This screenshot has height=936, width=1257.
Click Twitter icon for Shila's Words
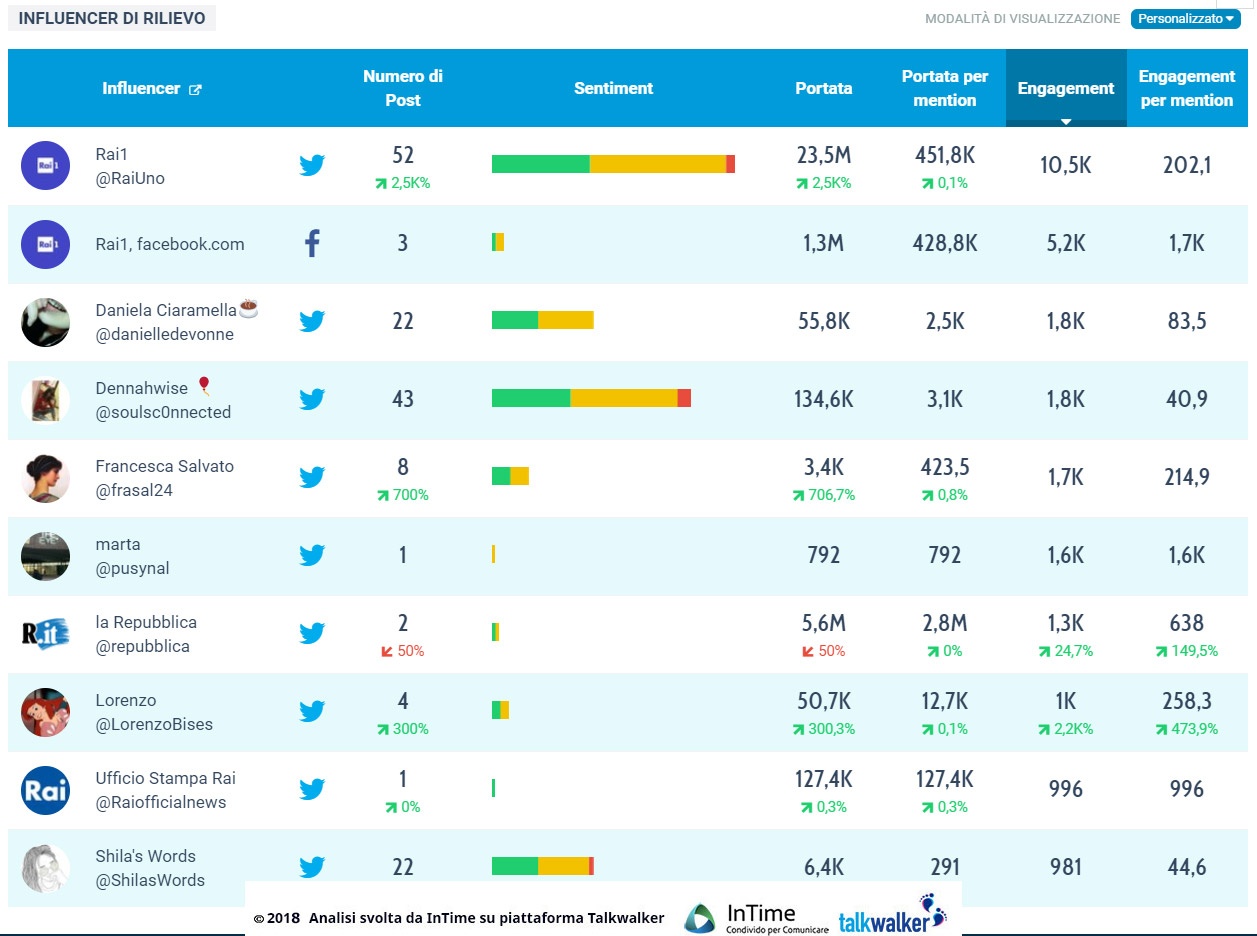pos(312,867)
